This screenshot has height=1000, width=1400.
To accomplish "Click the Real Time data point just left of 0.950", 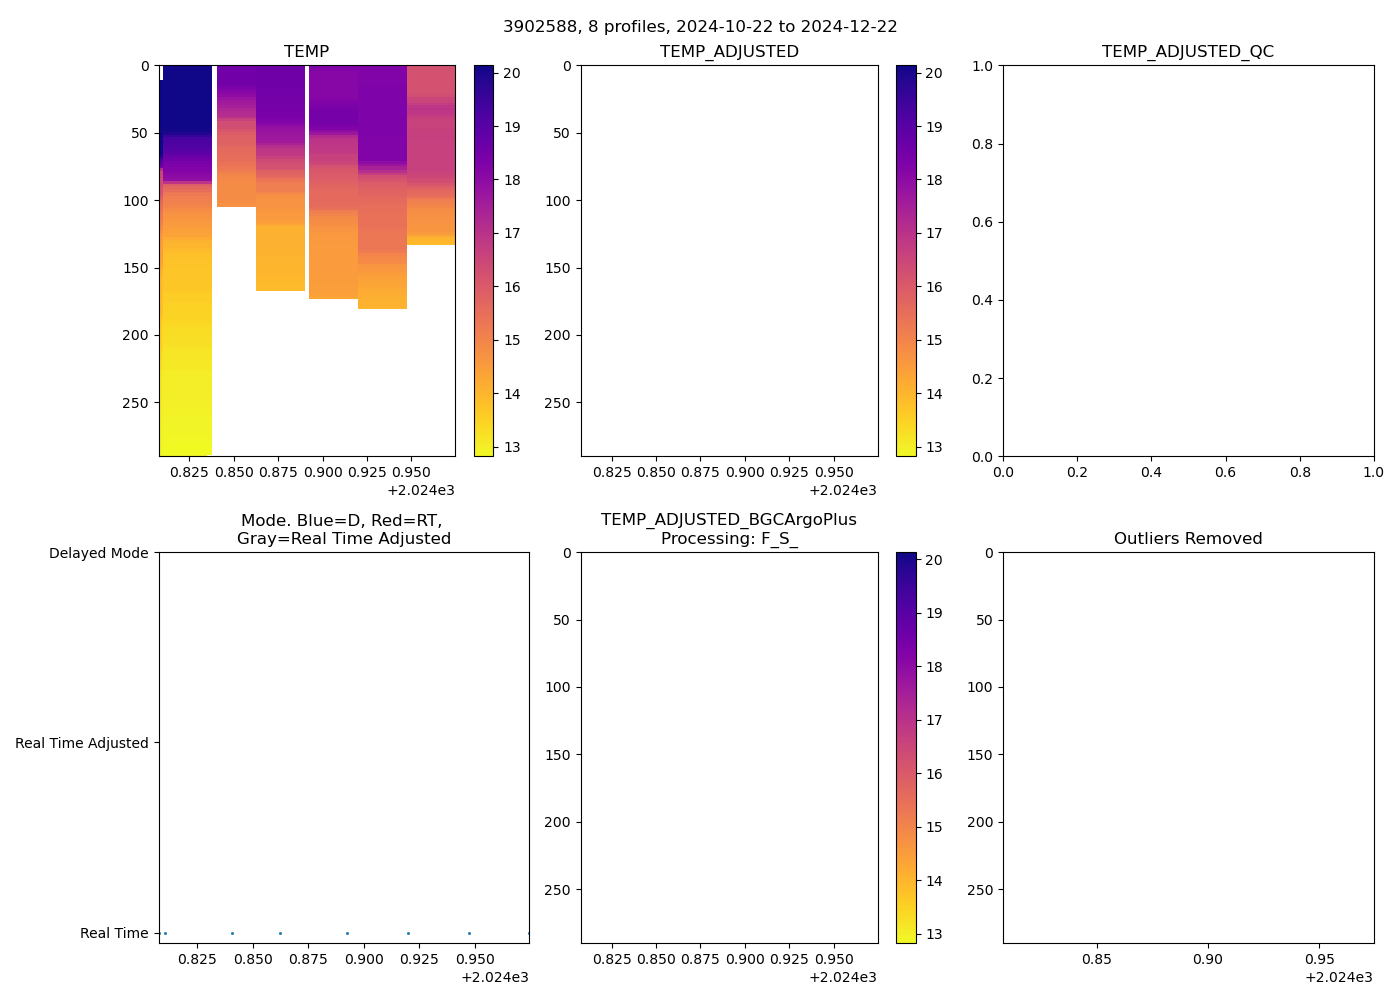I will tap(469, 933).
